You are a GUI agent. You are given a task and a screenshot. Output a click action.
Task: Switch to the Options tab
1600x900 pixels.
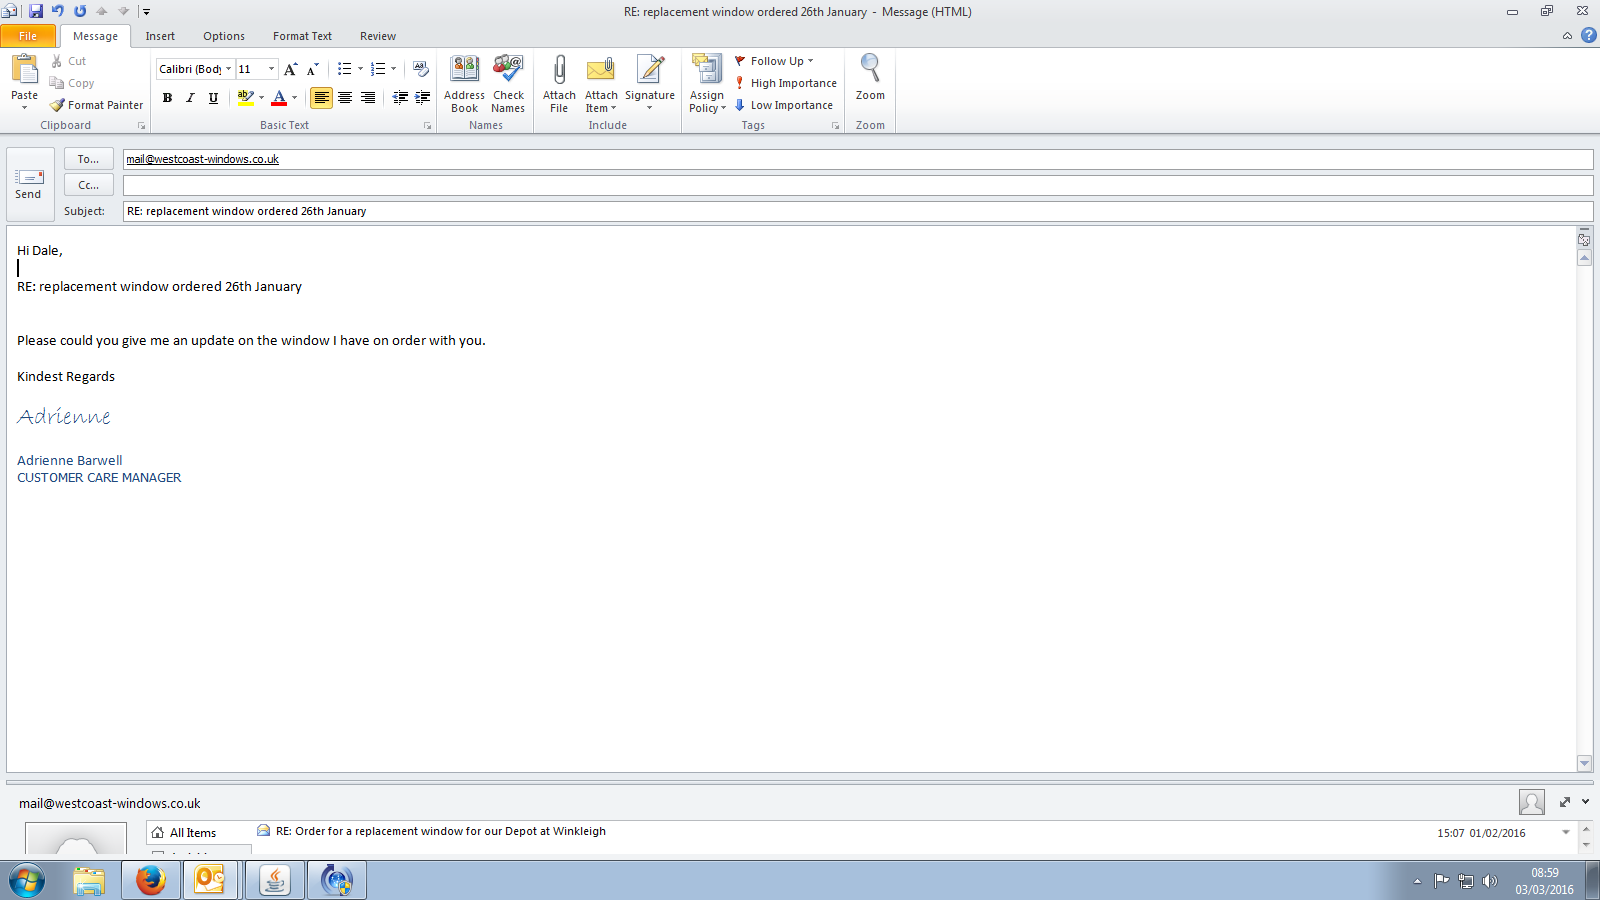224,36
